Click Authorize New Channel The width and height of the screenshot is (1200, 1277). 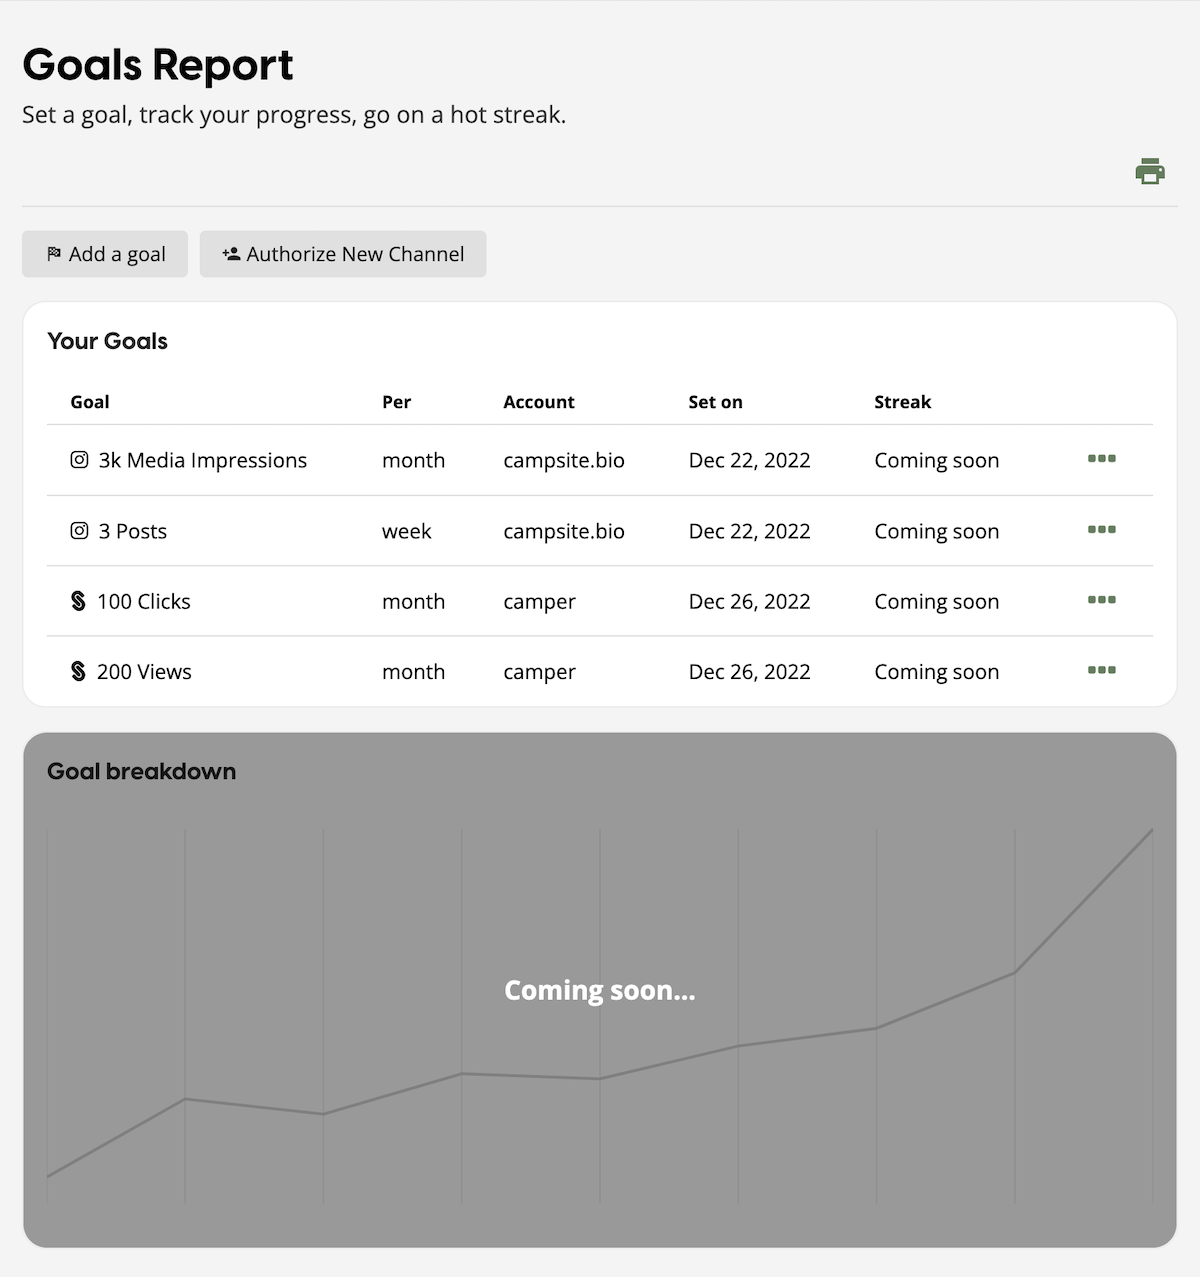coord(343,253)
